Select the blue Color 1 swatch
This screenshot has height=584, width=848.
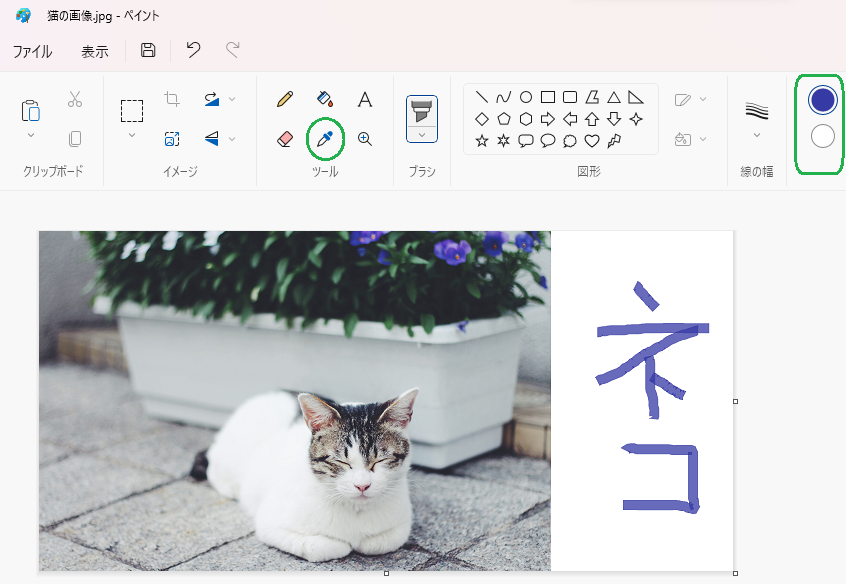coord(823,100)
